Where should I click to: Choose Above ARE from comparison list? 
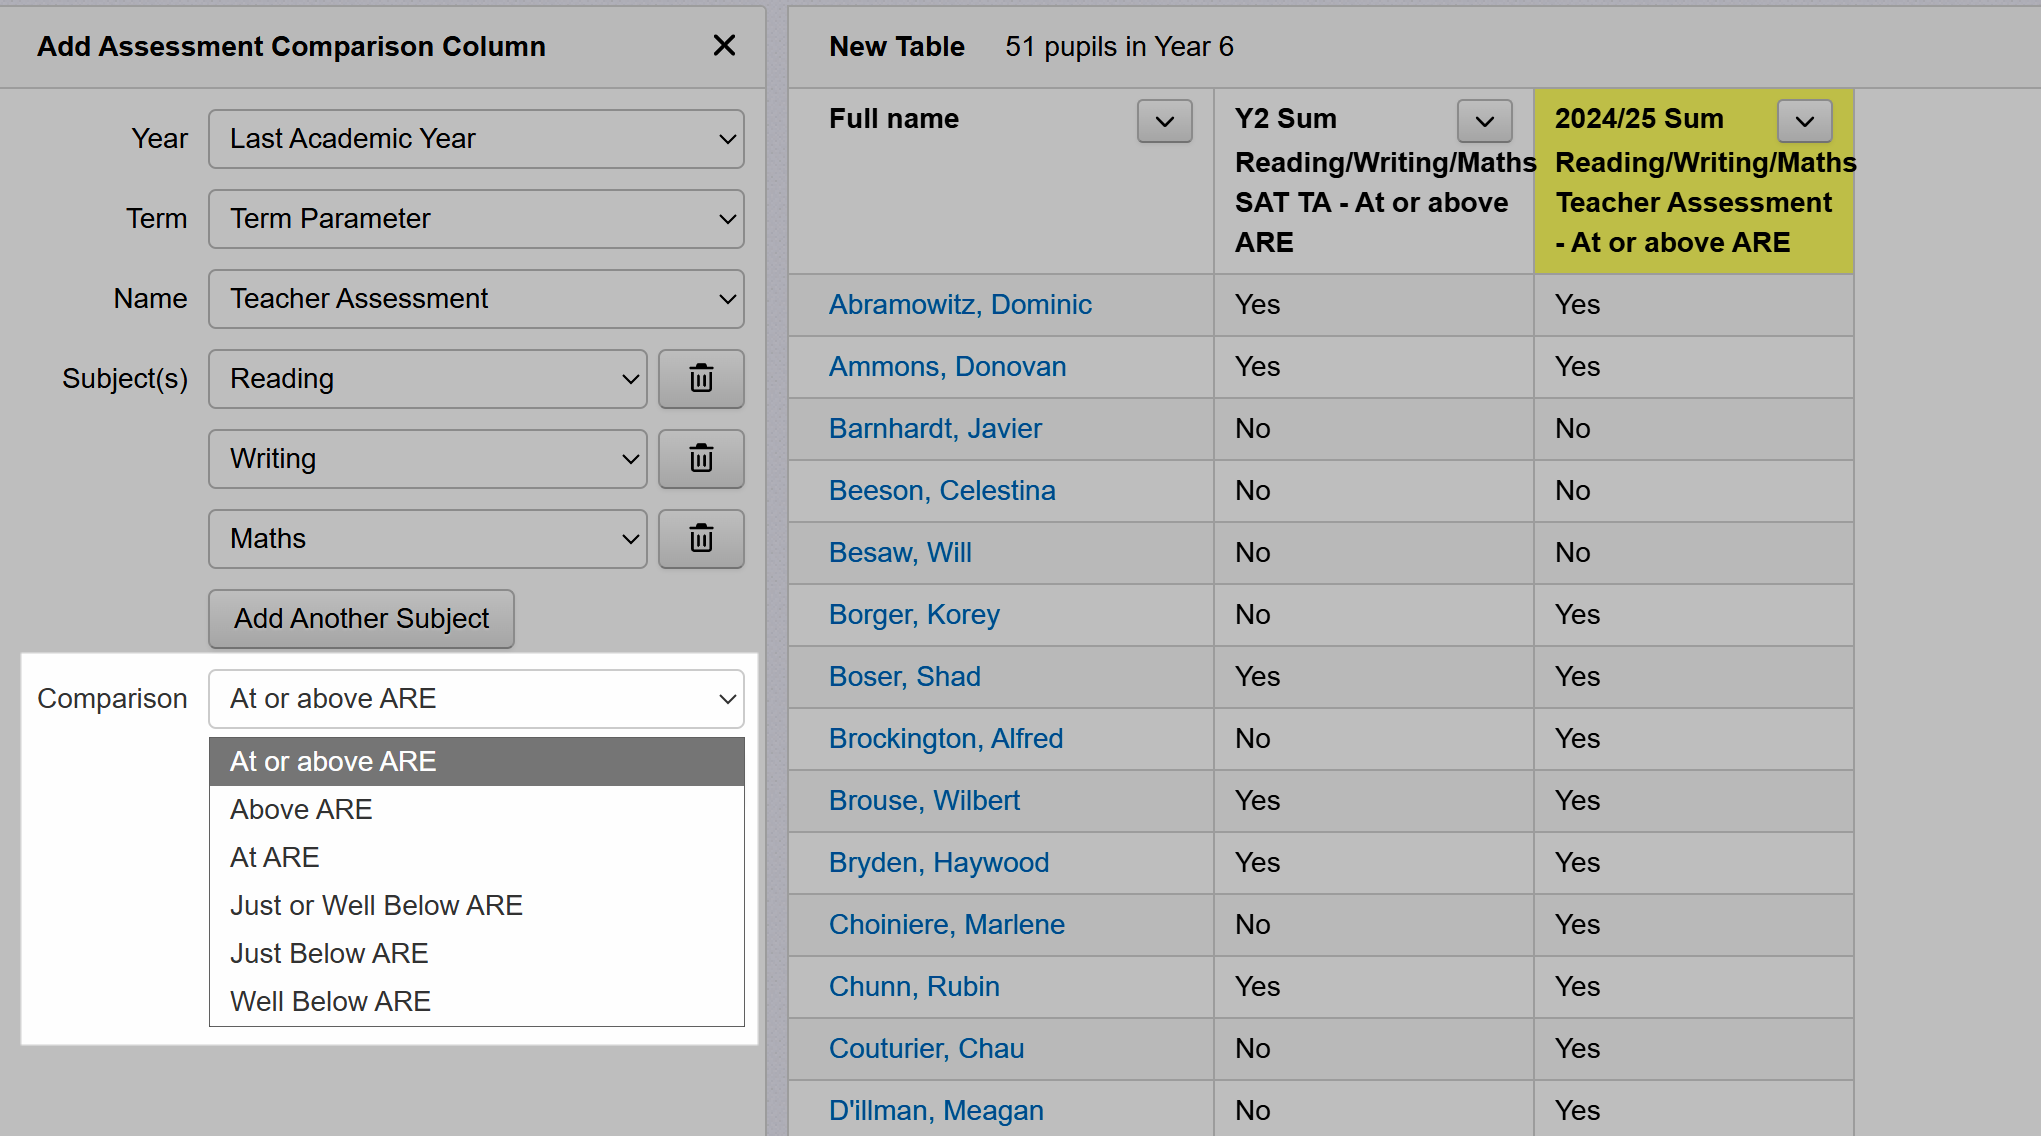[x=301, y=809]
